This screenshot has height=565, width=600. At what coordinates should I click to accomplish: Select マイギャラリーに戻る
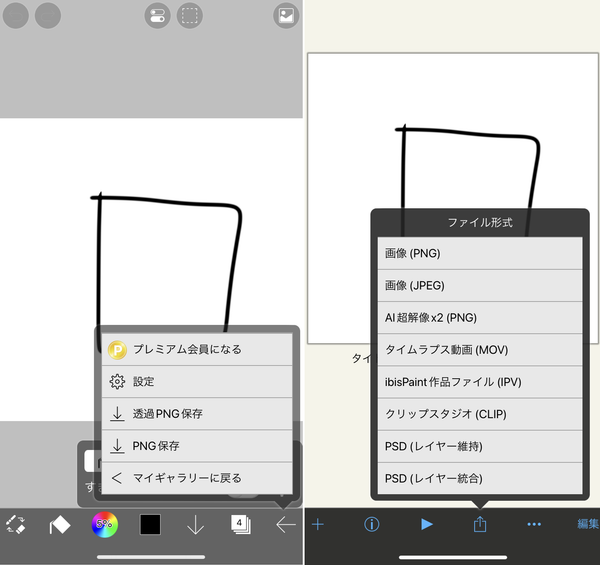tap(197, 478)
